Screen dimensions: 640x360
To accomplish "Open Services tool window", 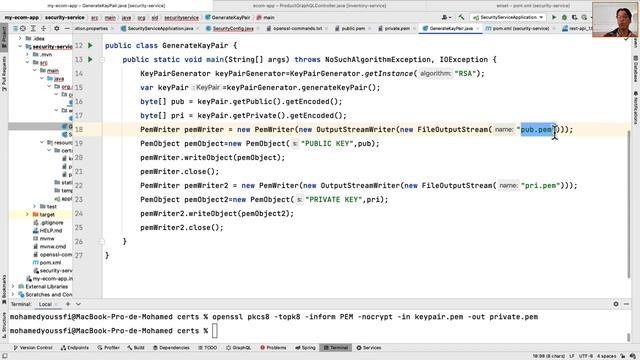I will 369,348.
